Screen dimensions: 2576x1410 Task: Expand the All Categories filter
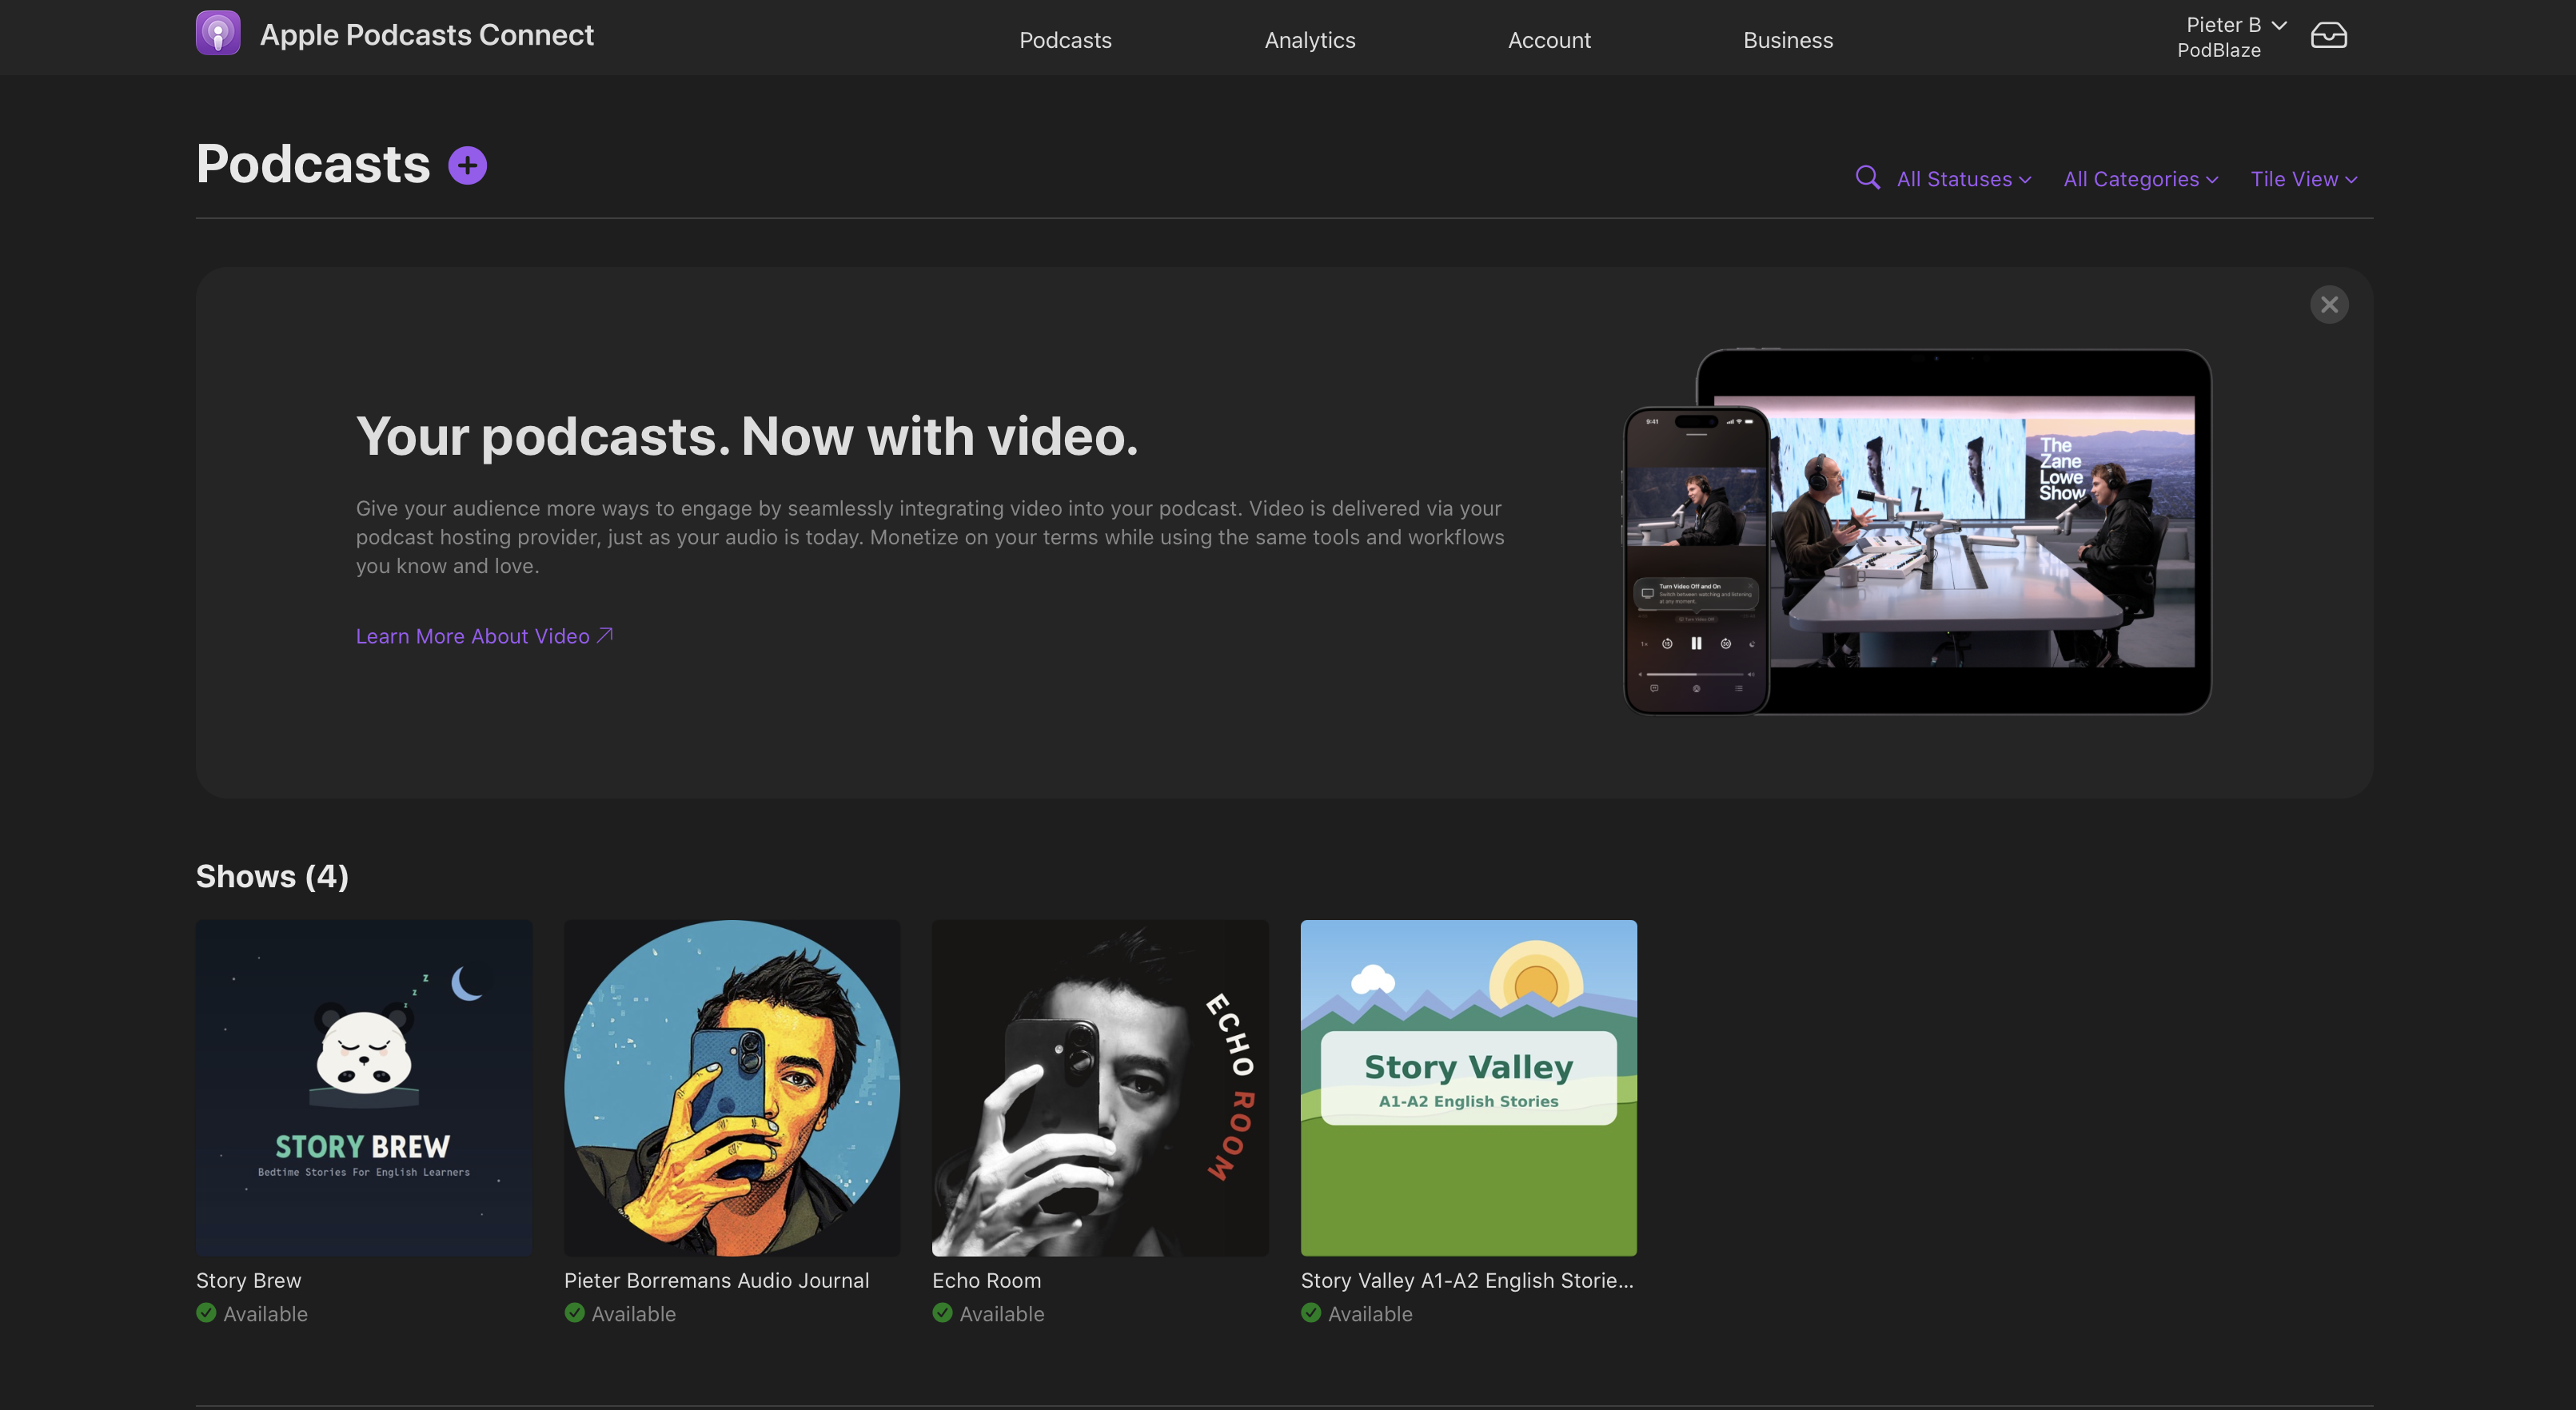(2141, 179)
